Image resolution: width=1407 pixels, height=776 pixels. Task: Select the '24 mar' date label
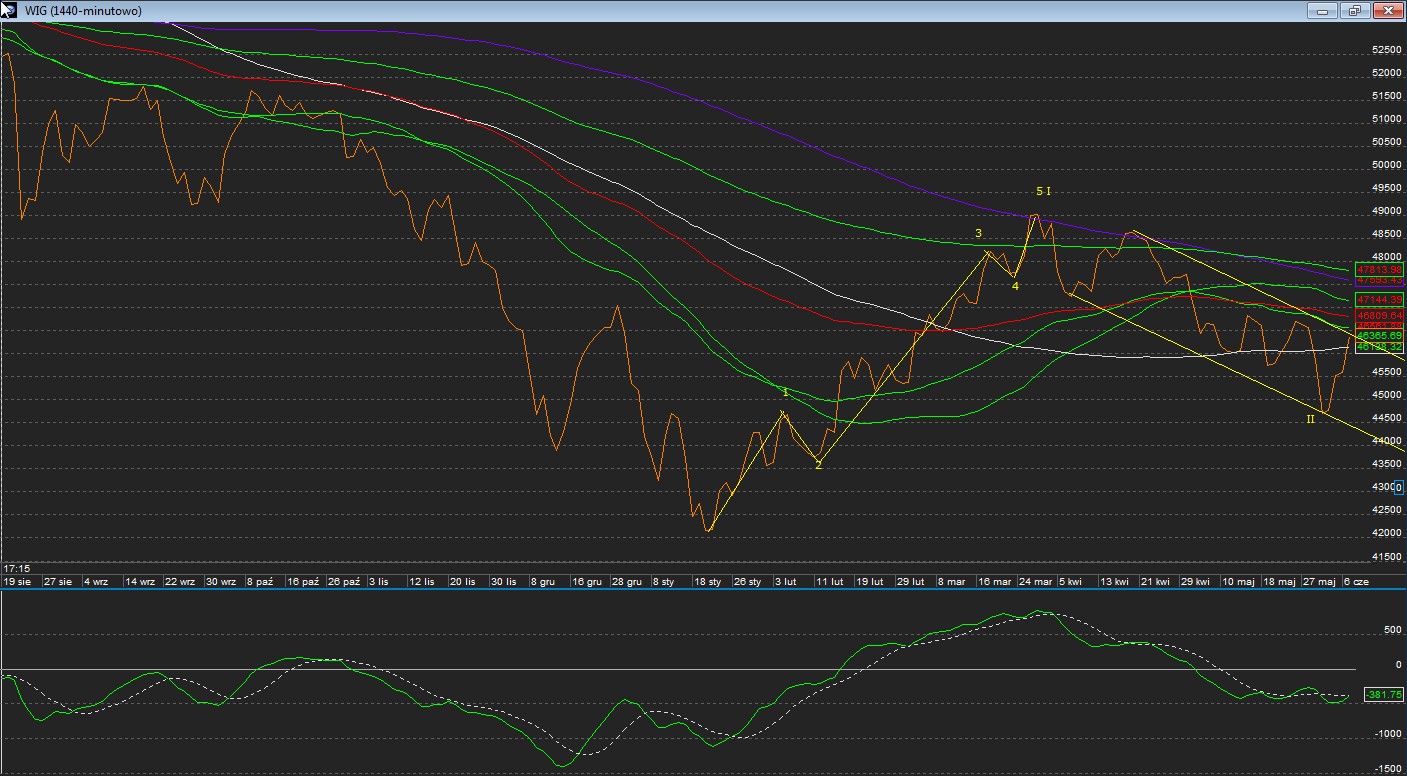(x=1036, y=581)
